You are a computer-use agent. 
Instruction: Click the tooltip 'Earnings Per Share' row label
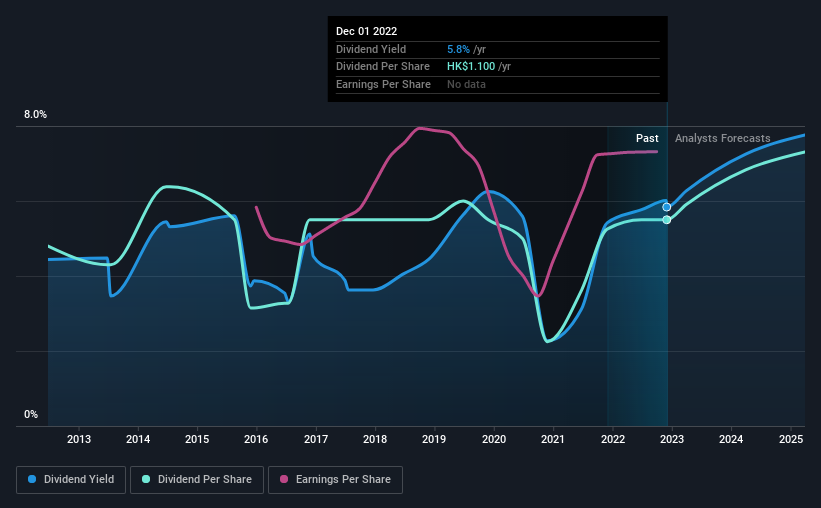click(x=383, y=84)
